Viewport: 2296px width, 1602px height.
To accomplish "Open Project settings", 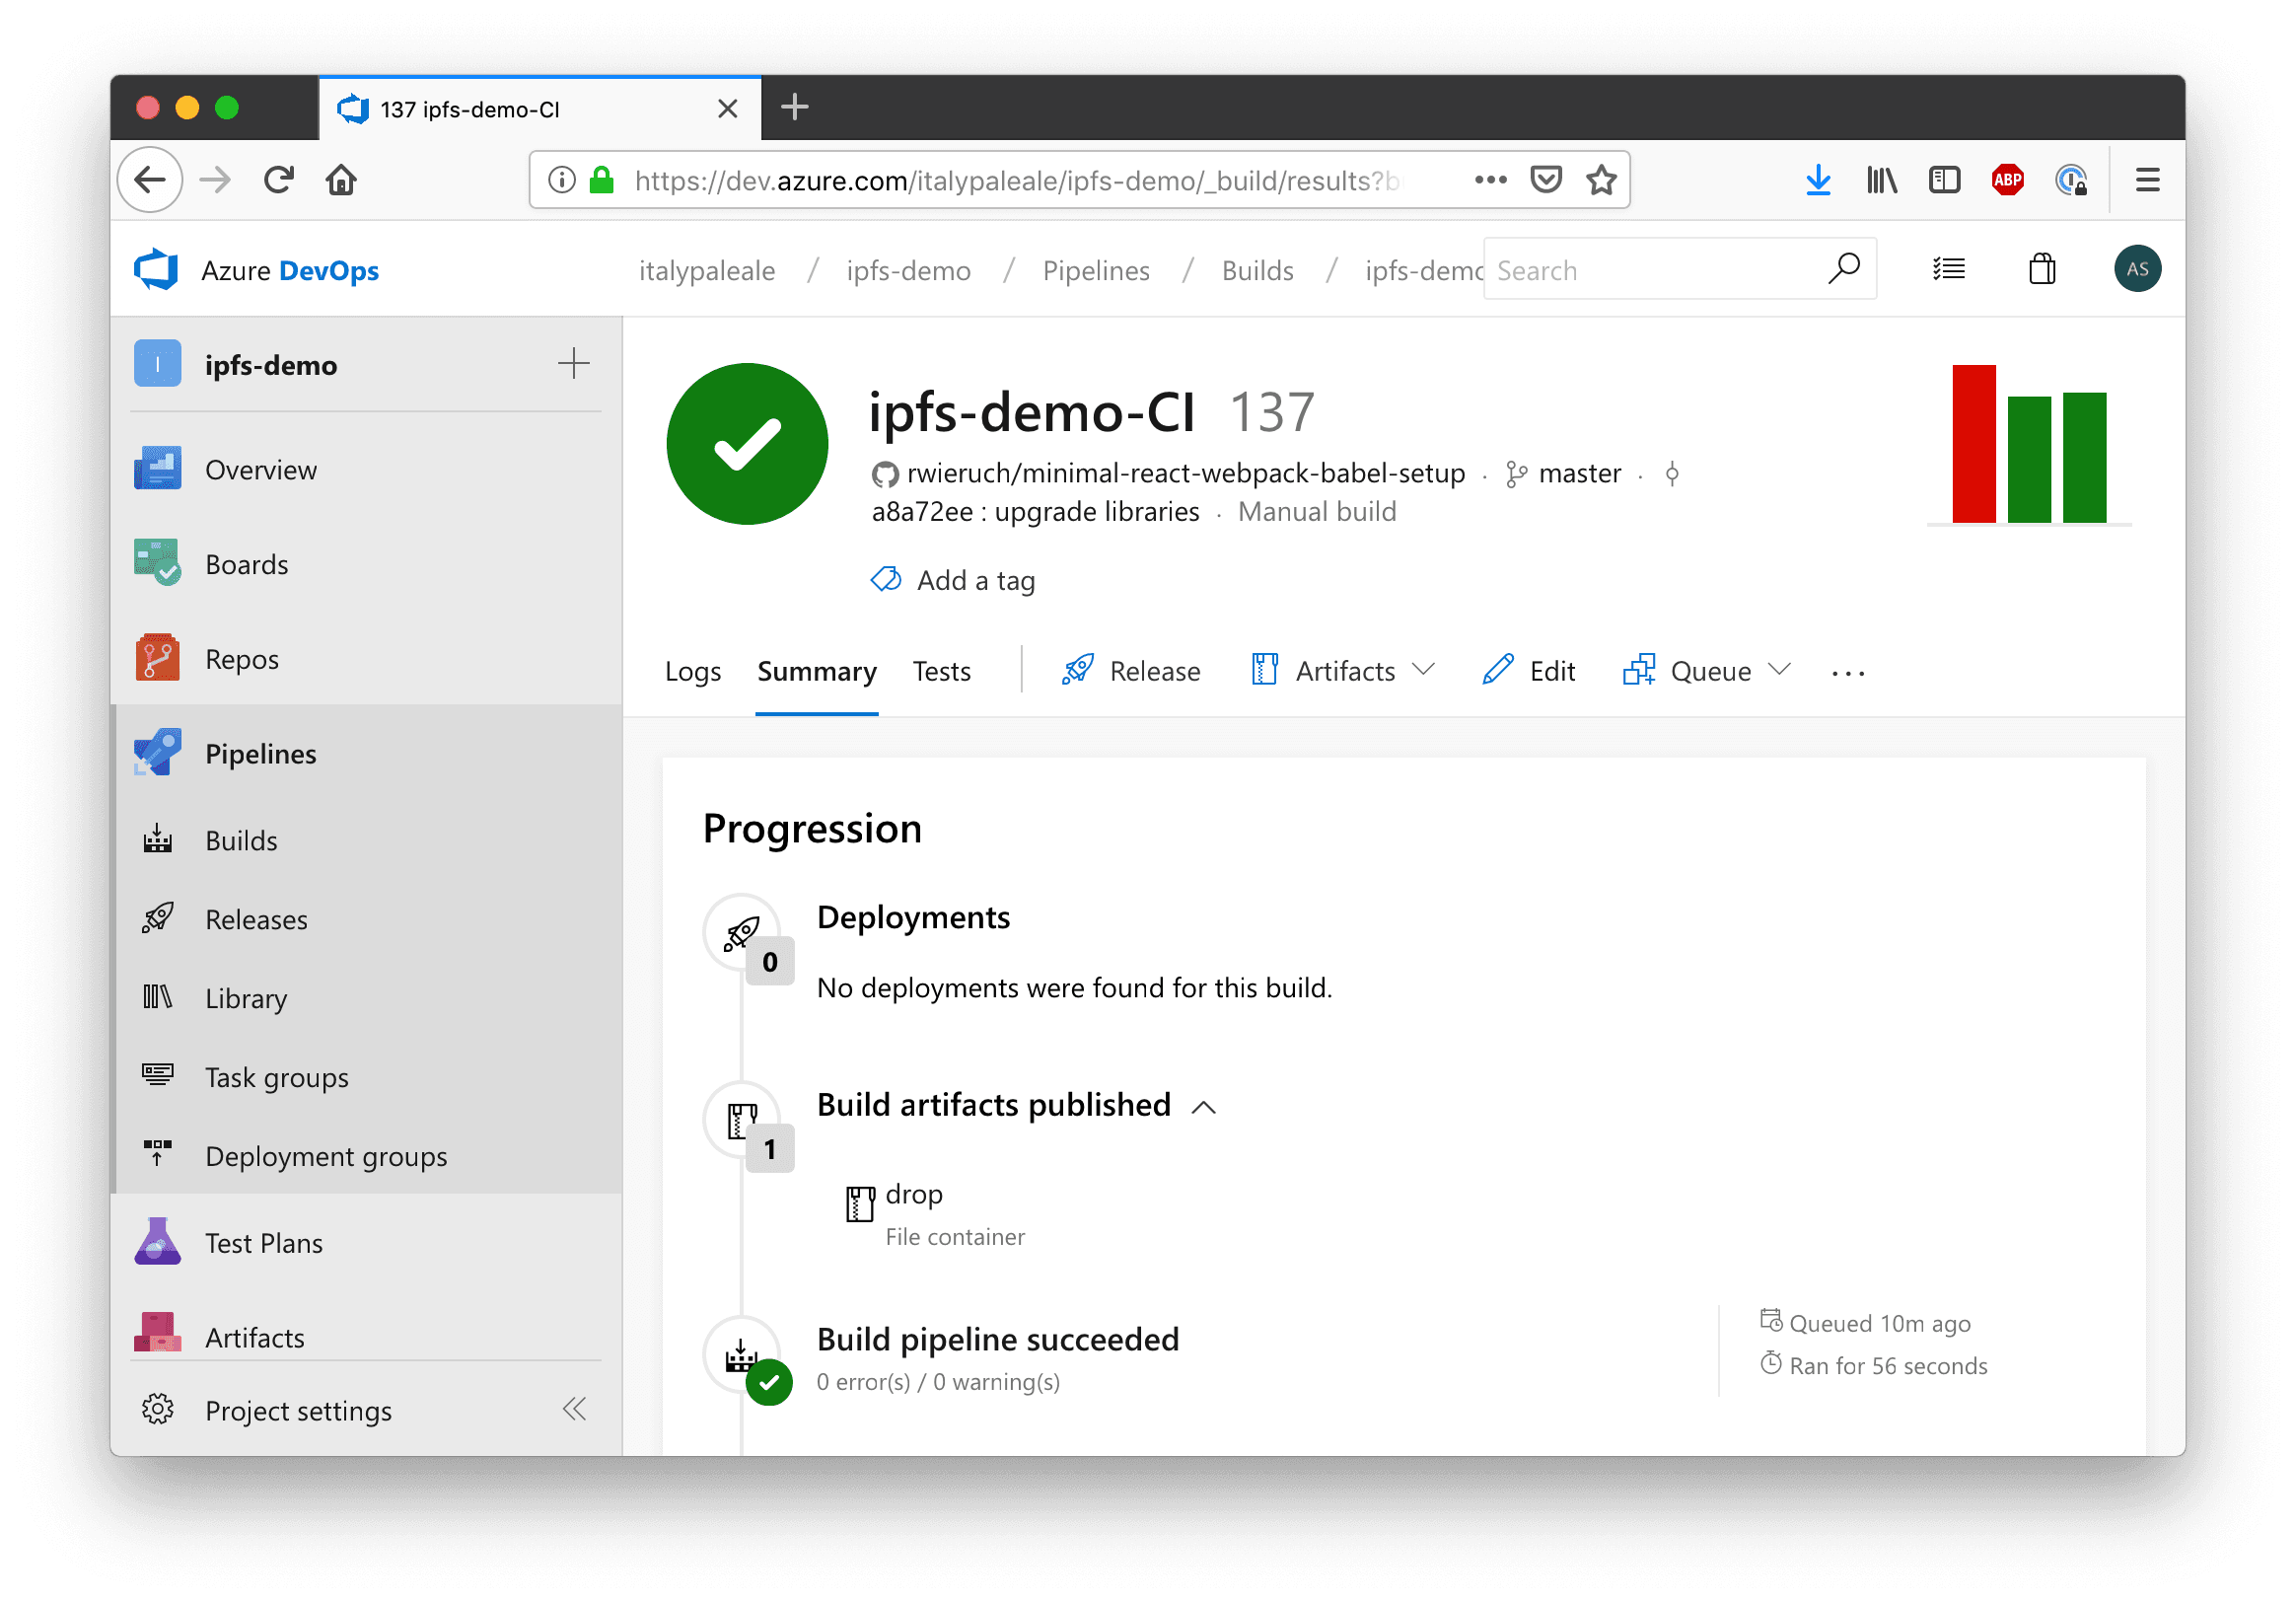I will coord(298,1409).
